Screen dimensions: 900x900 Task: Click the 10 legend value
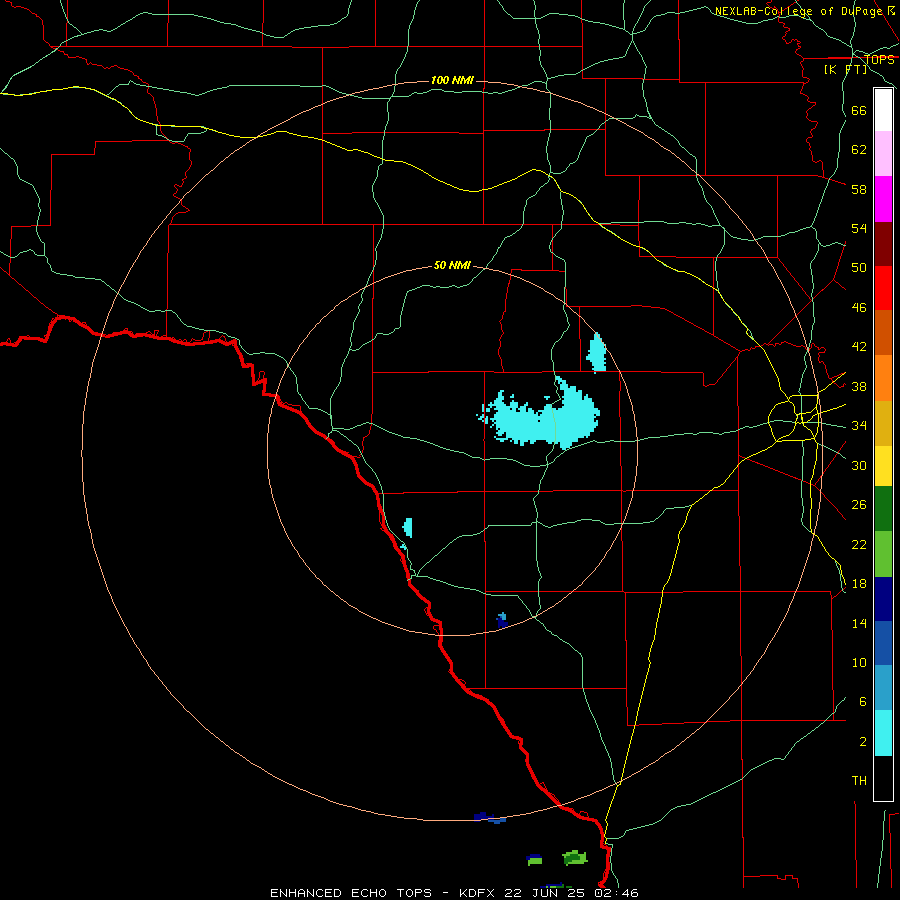(x=859, y=663)
